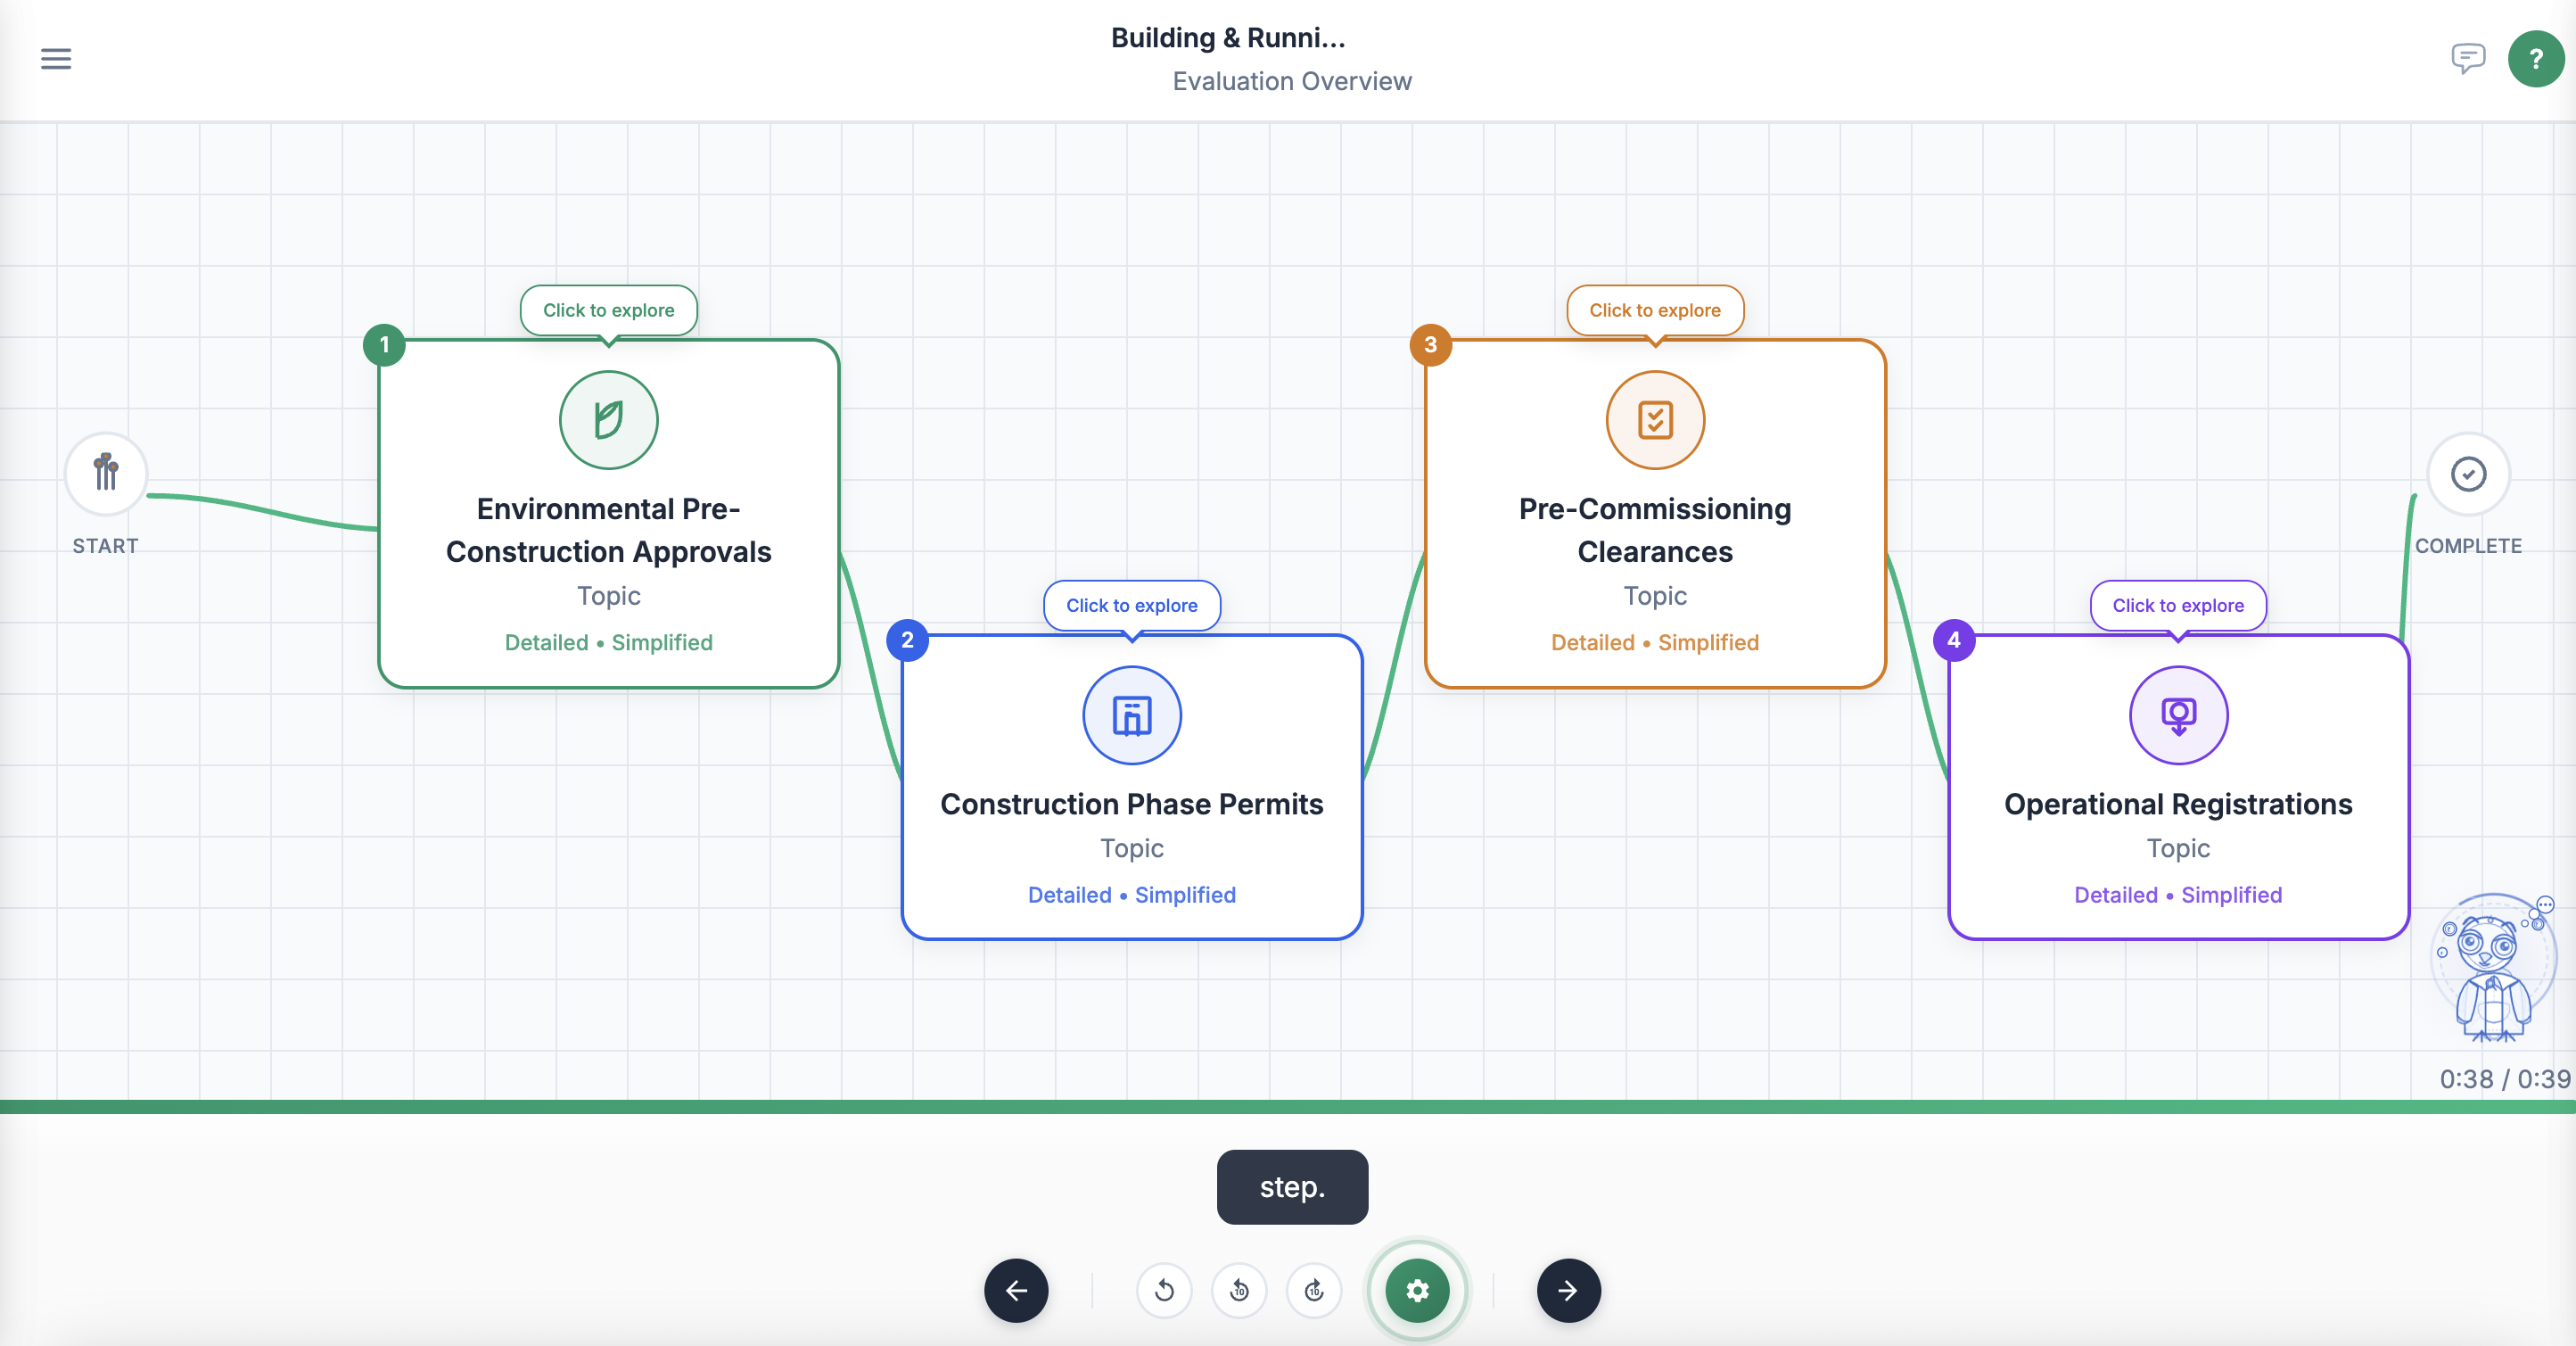Image resolution: width=2576 pixels, height=1346 pixels.
Task: Open Construction Phase Permits title
Action: (x=1132, y=804)
